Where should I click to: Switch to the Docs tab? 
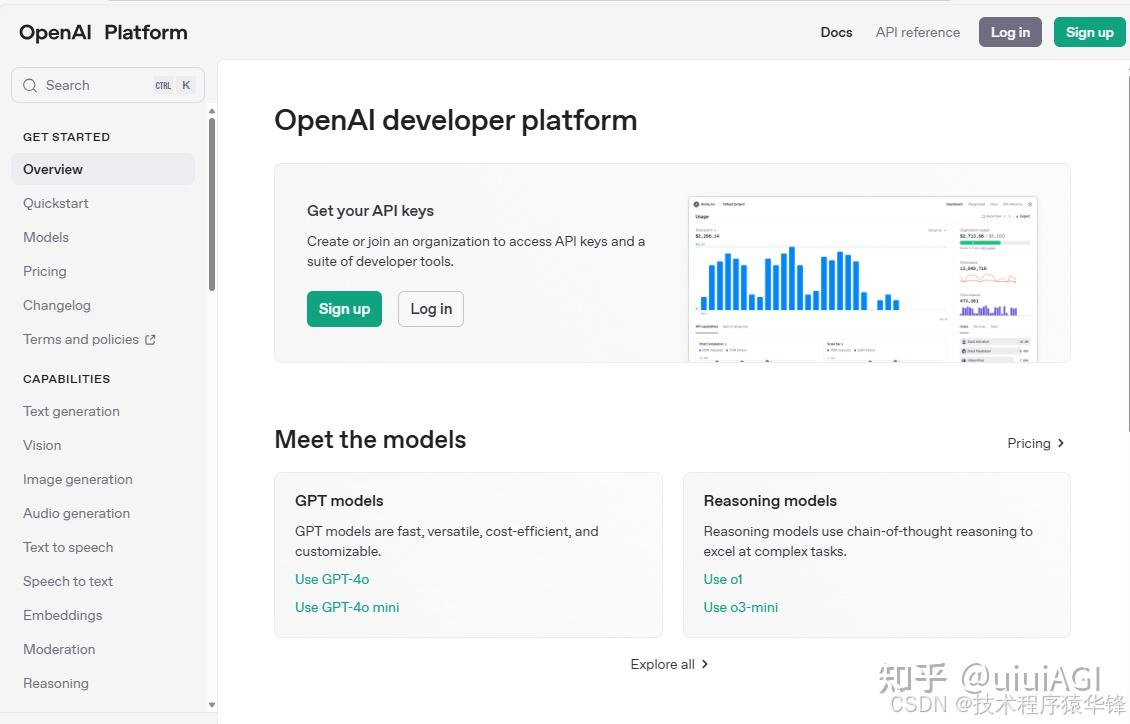tap(836, 32)
